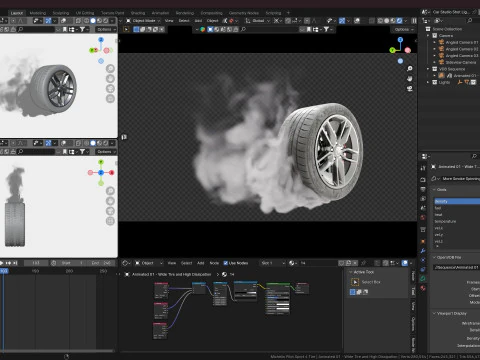Select Angled Camera 01 in outliner
480x360 pixels.
pyautogui.click(x=462, y=42)
